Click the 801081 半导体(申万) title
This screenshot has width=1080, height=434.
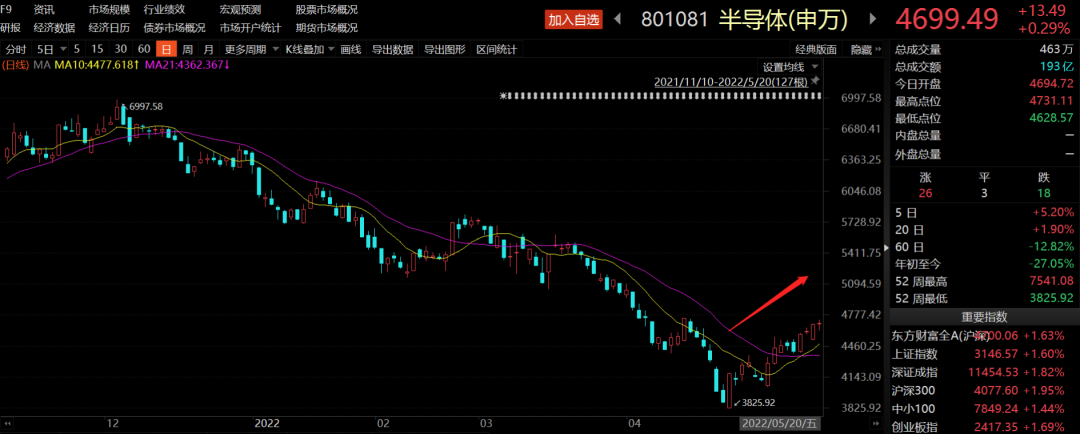click(x=746, y=19)
